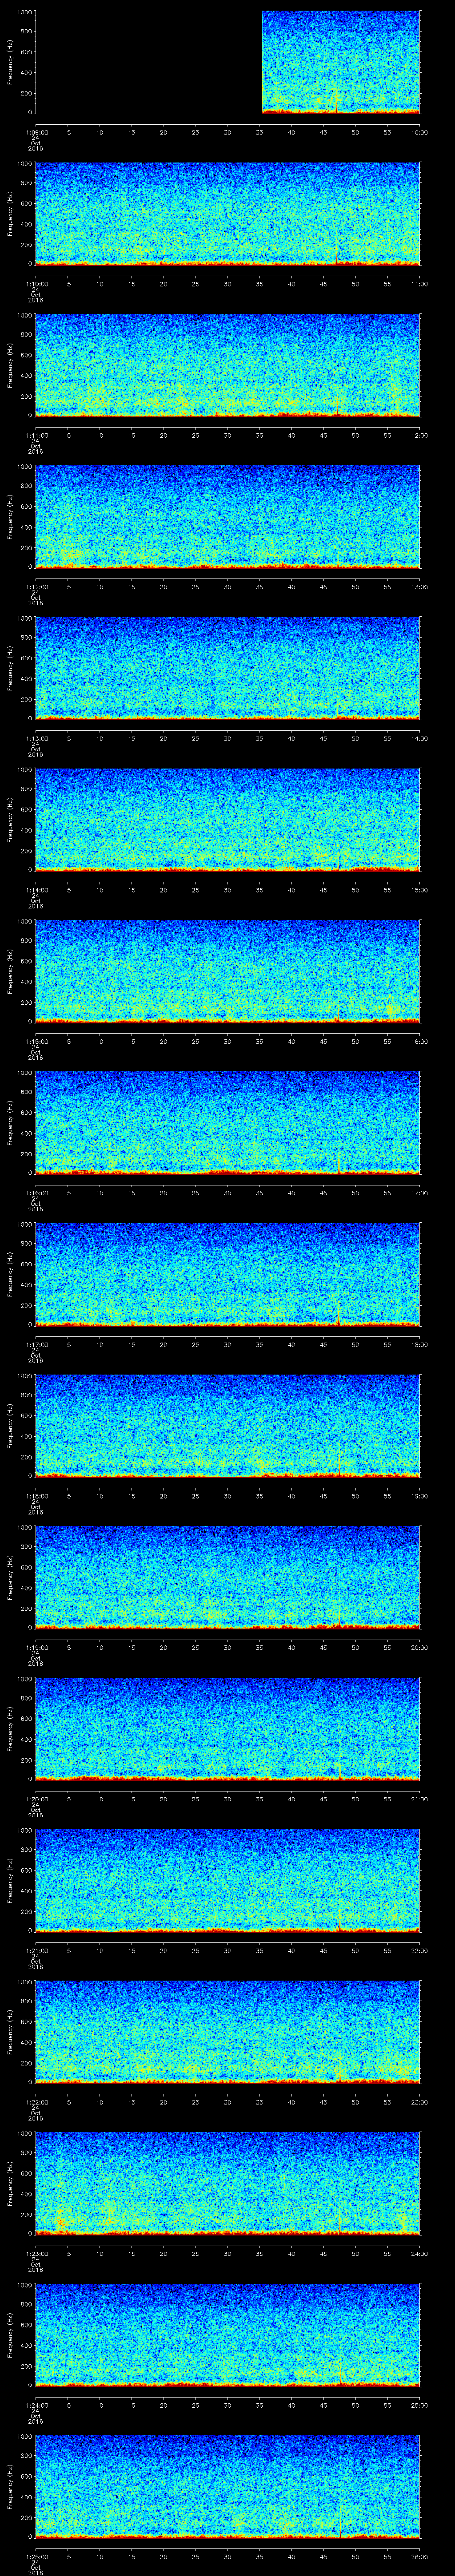Viewport: 455px width, 2576px height.
Task: Select the spectrogram panel starting at 1:09:00
Action: (228, 62)
